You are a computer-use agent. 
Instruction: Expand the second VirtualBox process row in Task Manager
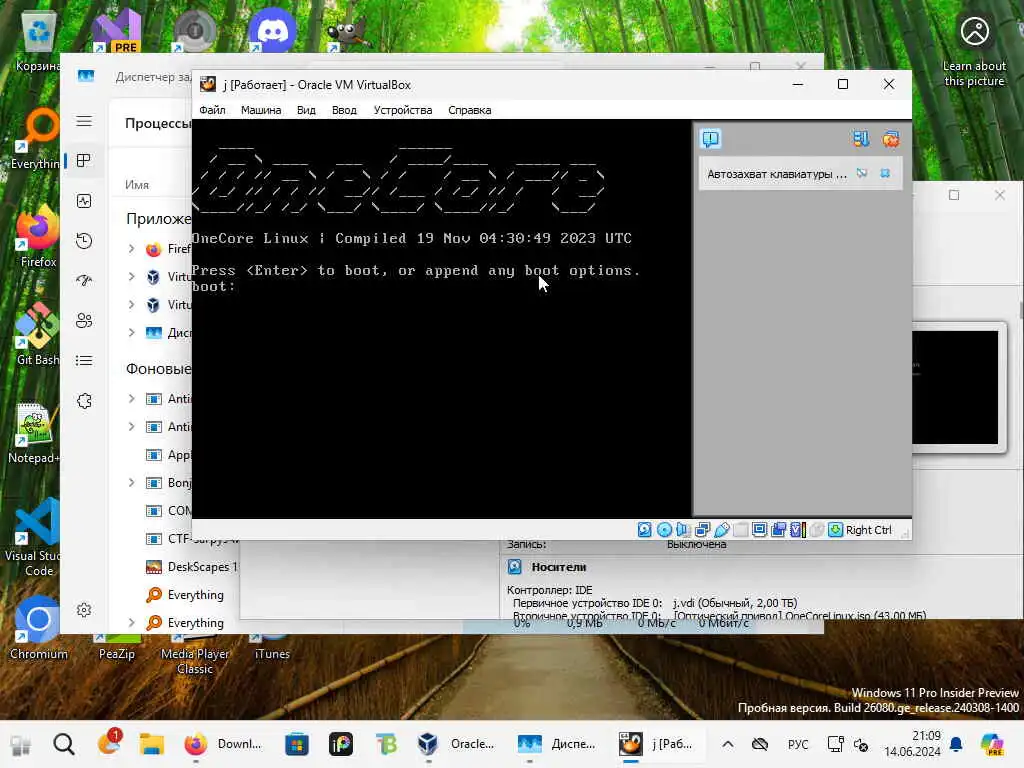pyautogui.click(x=131, y=305)
